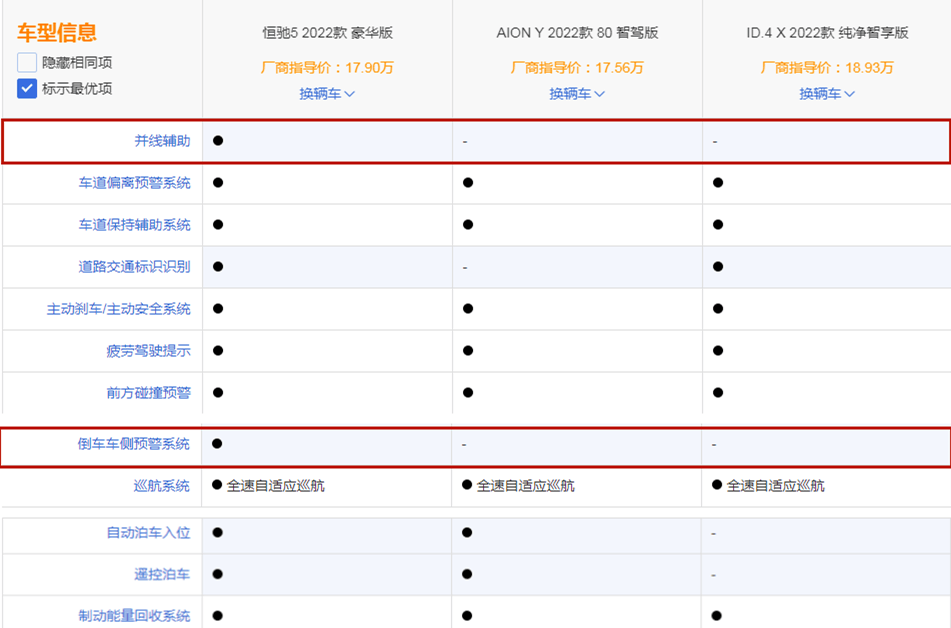Viewport: 951px width, 628px height.
Task: Open 换辆车 dropdown under AION Y 2022款
Action: coord(577,93)
